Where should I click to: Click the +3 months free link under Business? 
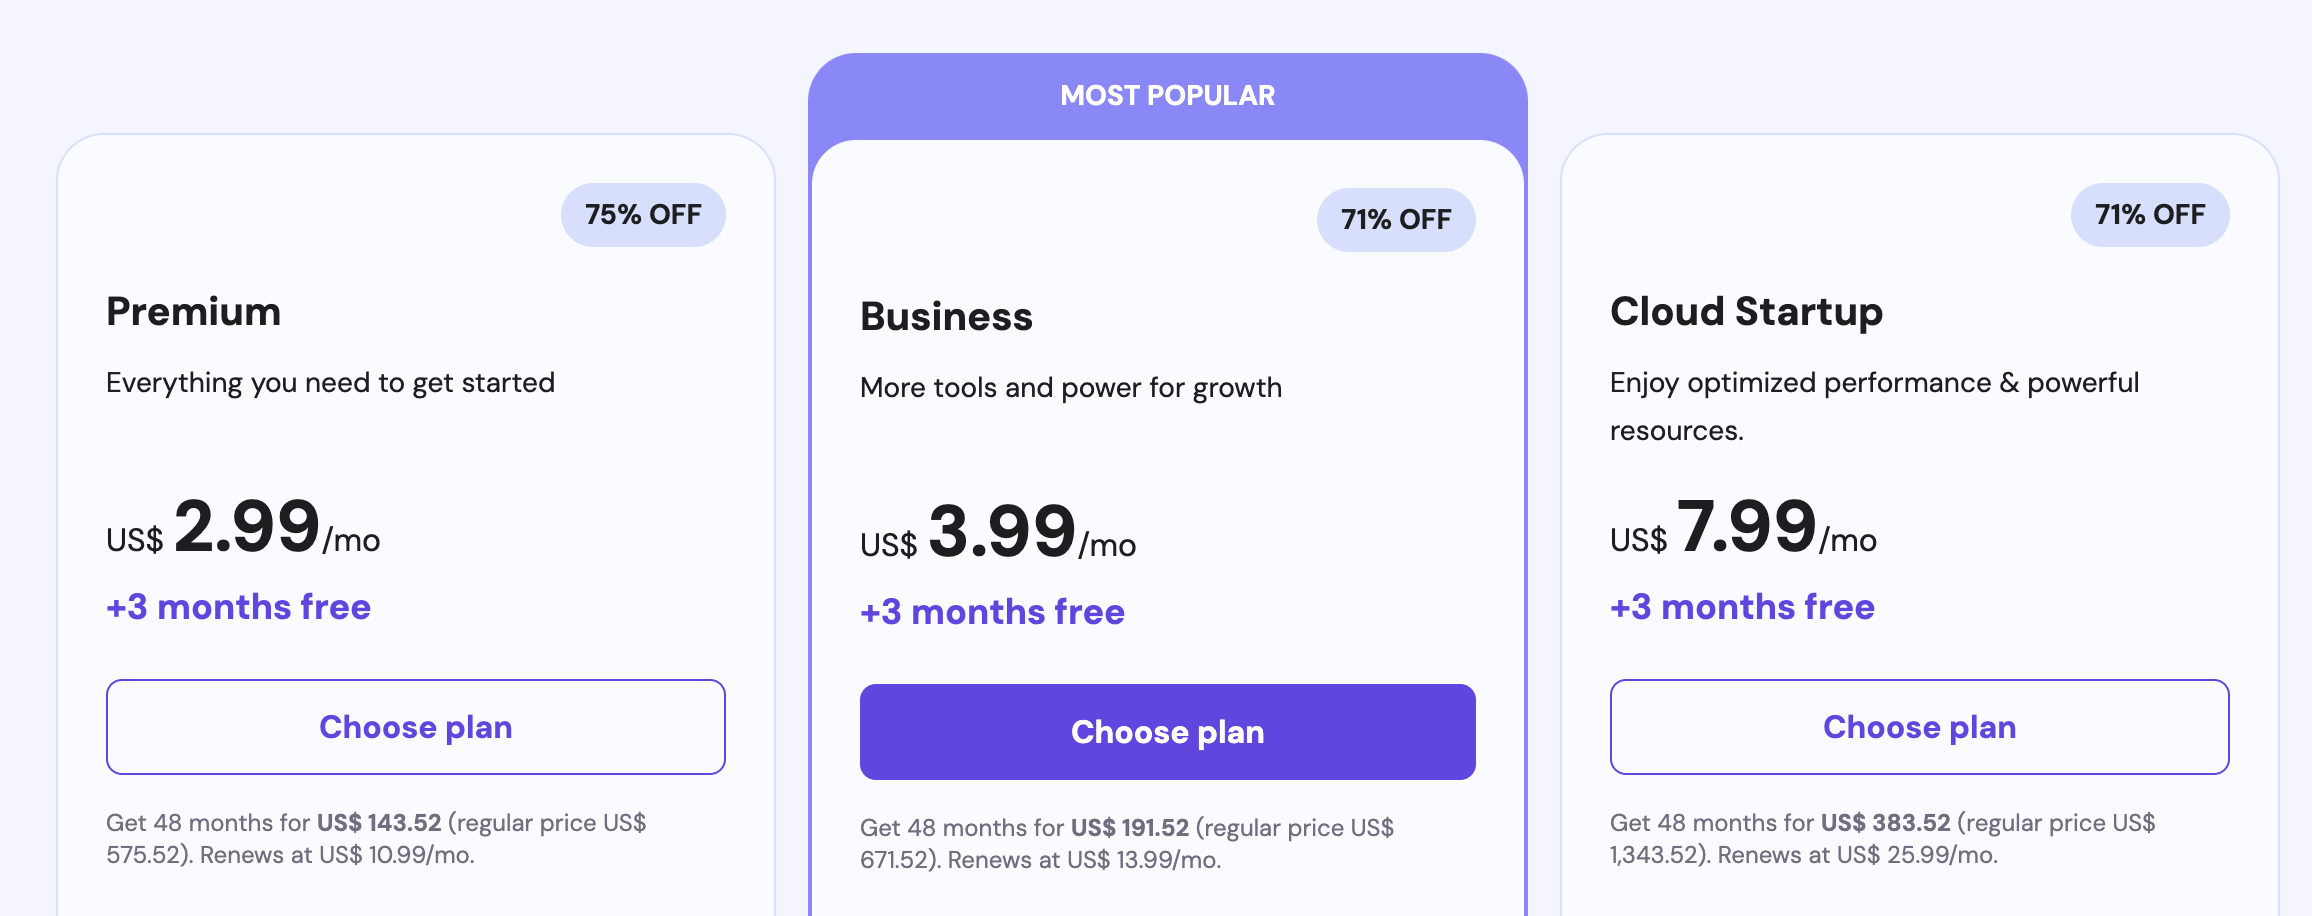[x=991, y=611]
